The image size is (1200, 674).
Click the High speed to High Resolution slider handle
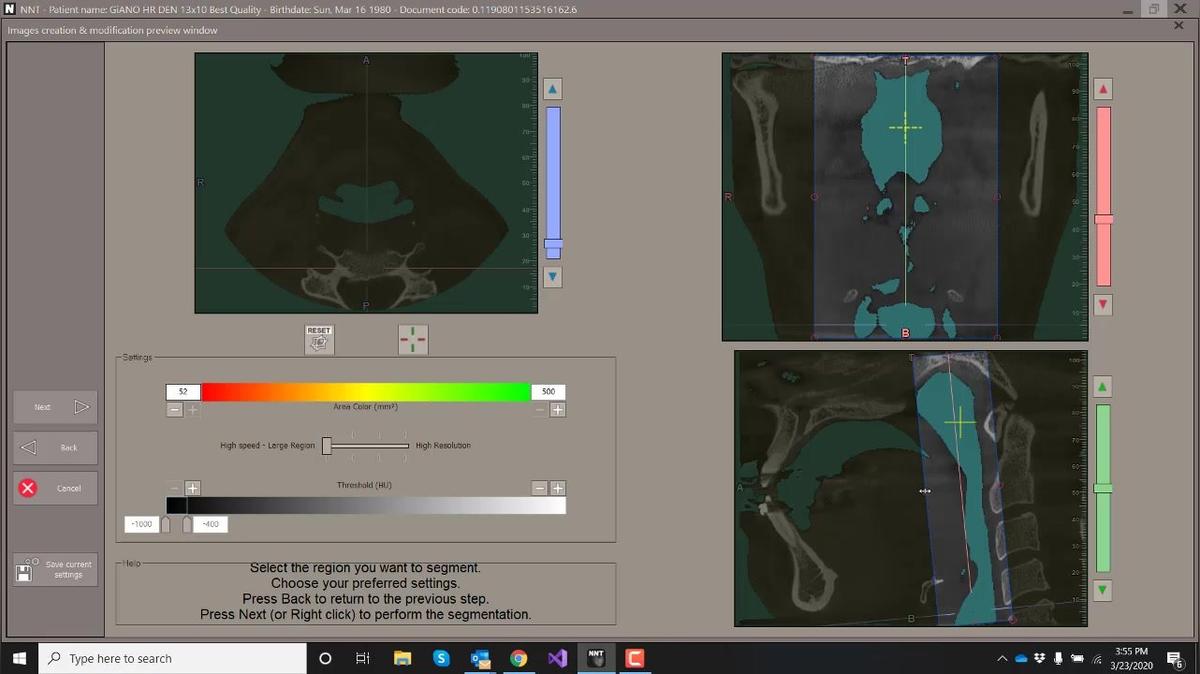tap(326, 446)
